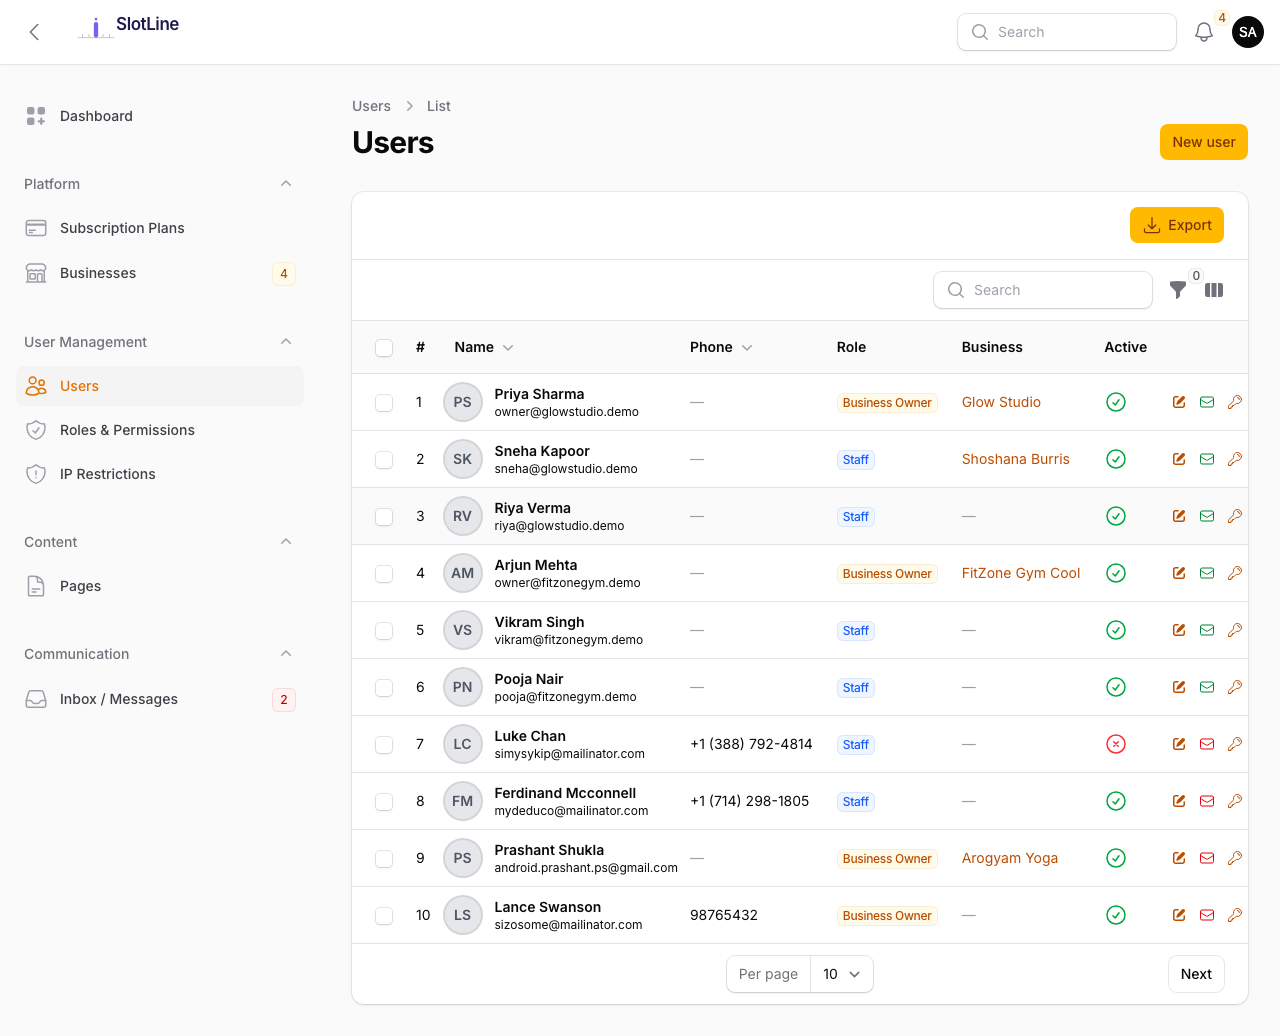Click red envelope icon for Luke Chan
This screenshot has height=1036, width=1280.
(1207, 744)
